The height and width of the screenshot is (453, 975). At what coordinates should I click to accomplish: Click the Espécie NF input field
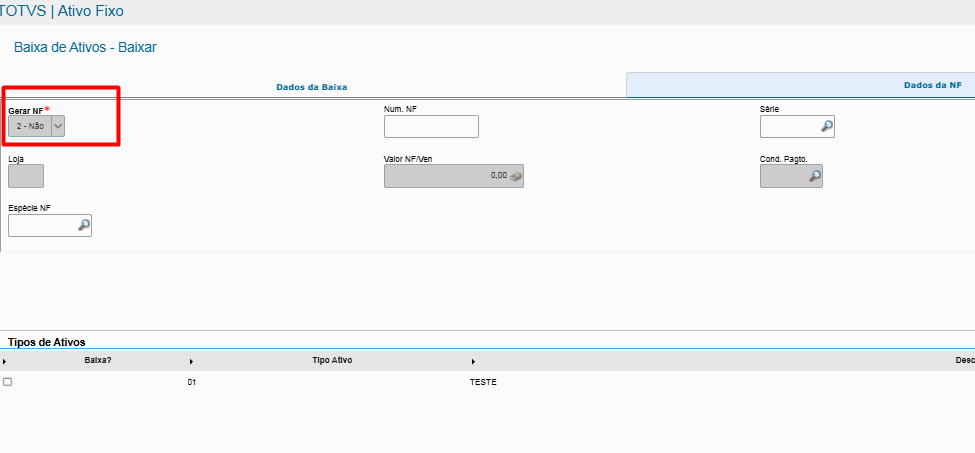point(50,225)
